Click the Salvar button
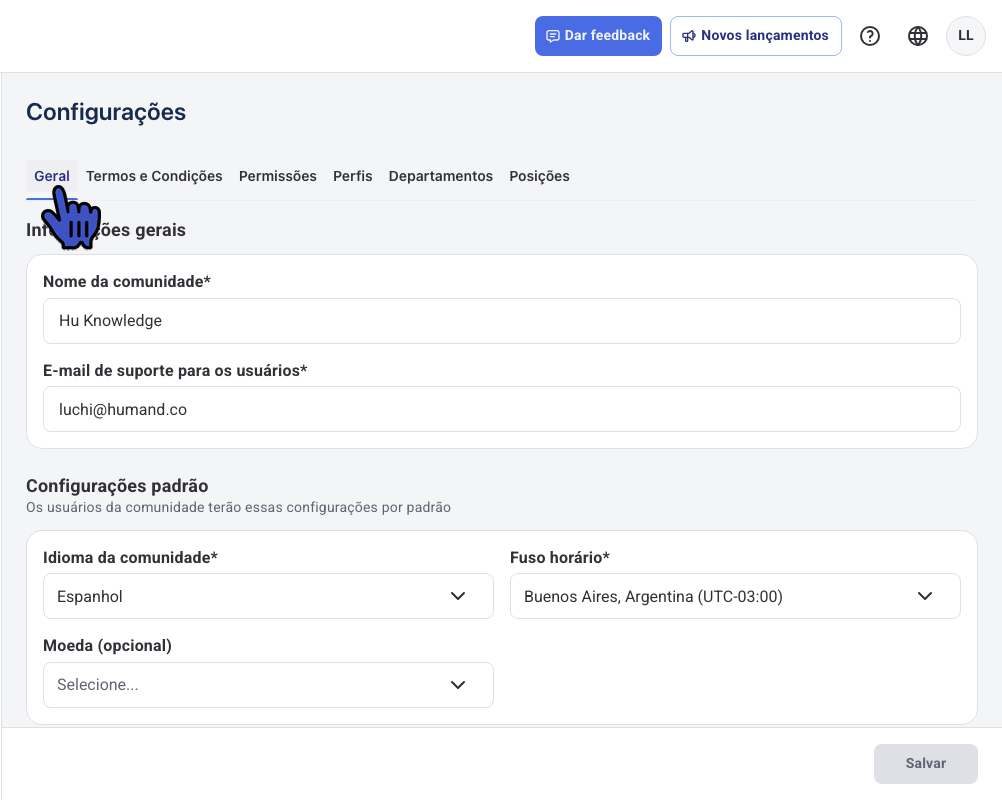 925,764
